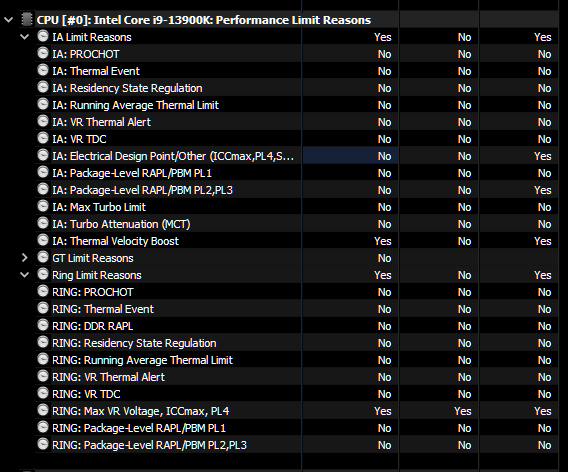The width and height of the screenshot is (568, 472).
Task: Collapse the CPU [#0] Performance Limit Reasons group
Action: click(9, 20)
